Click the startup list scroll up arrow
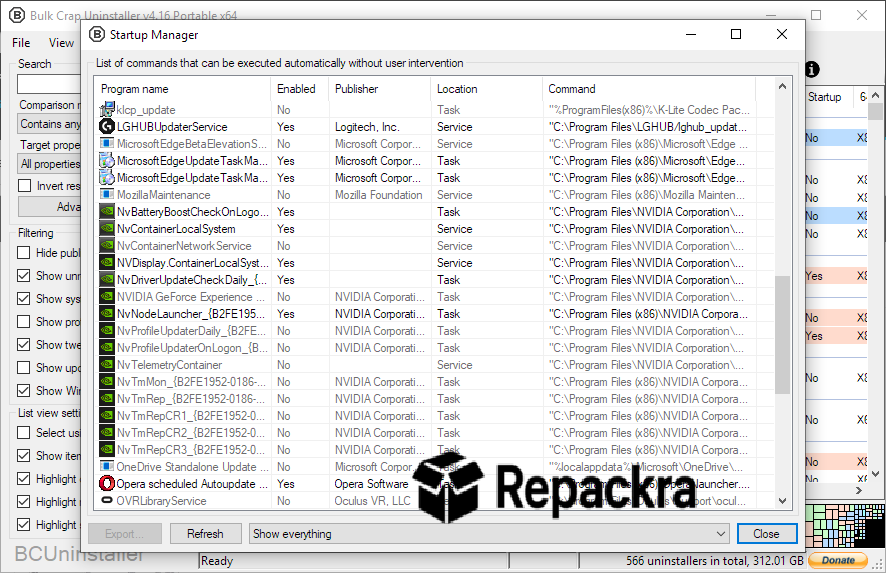Viewport: 886px width, 573px height. coord(782,86)
